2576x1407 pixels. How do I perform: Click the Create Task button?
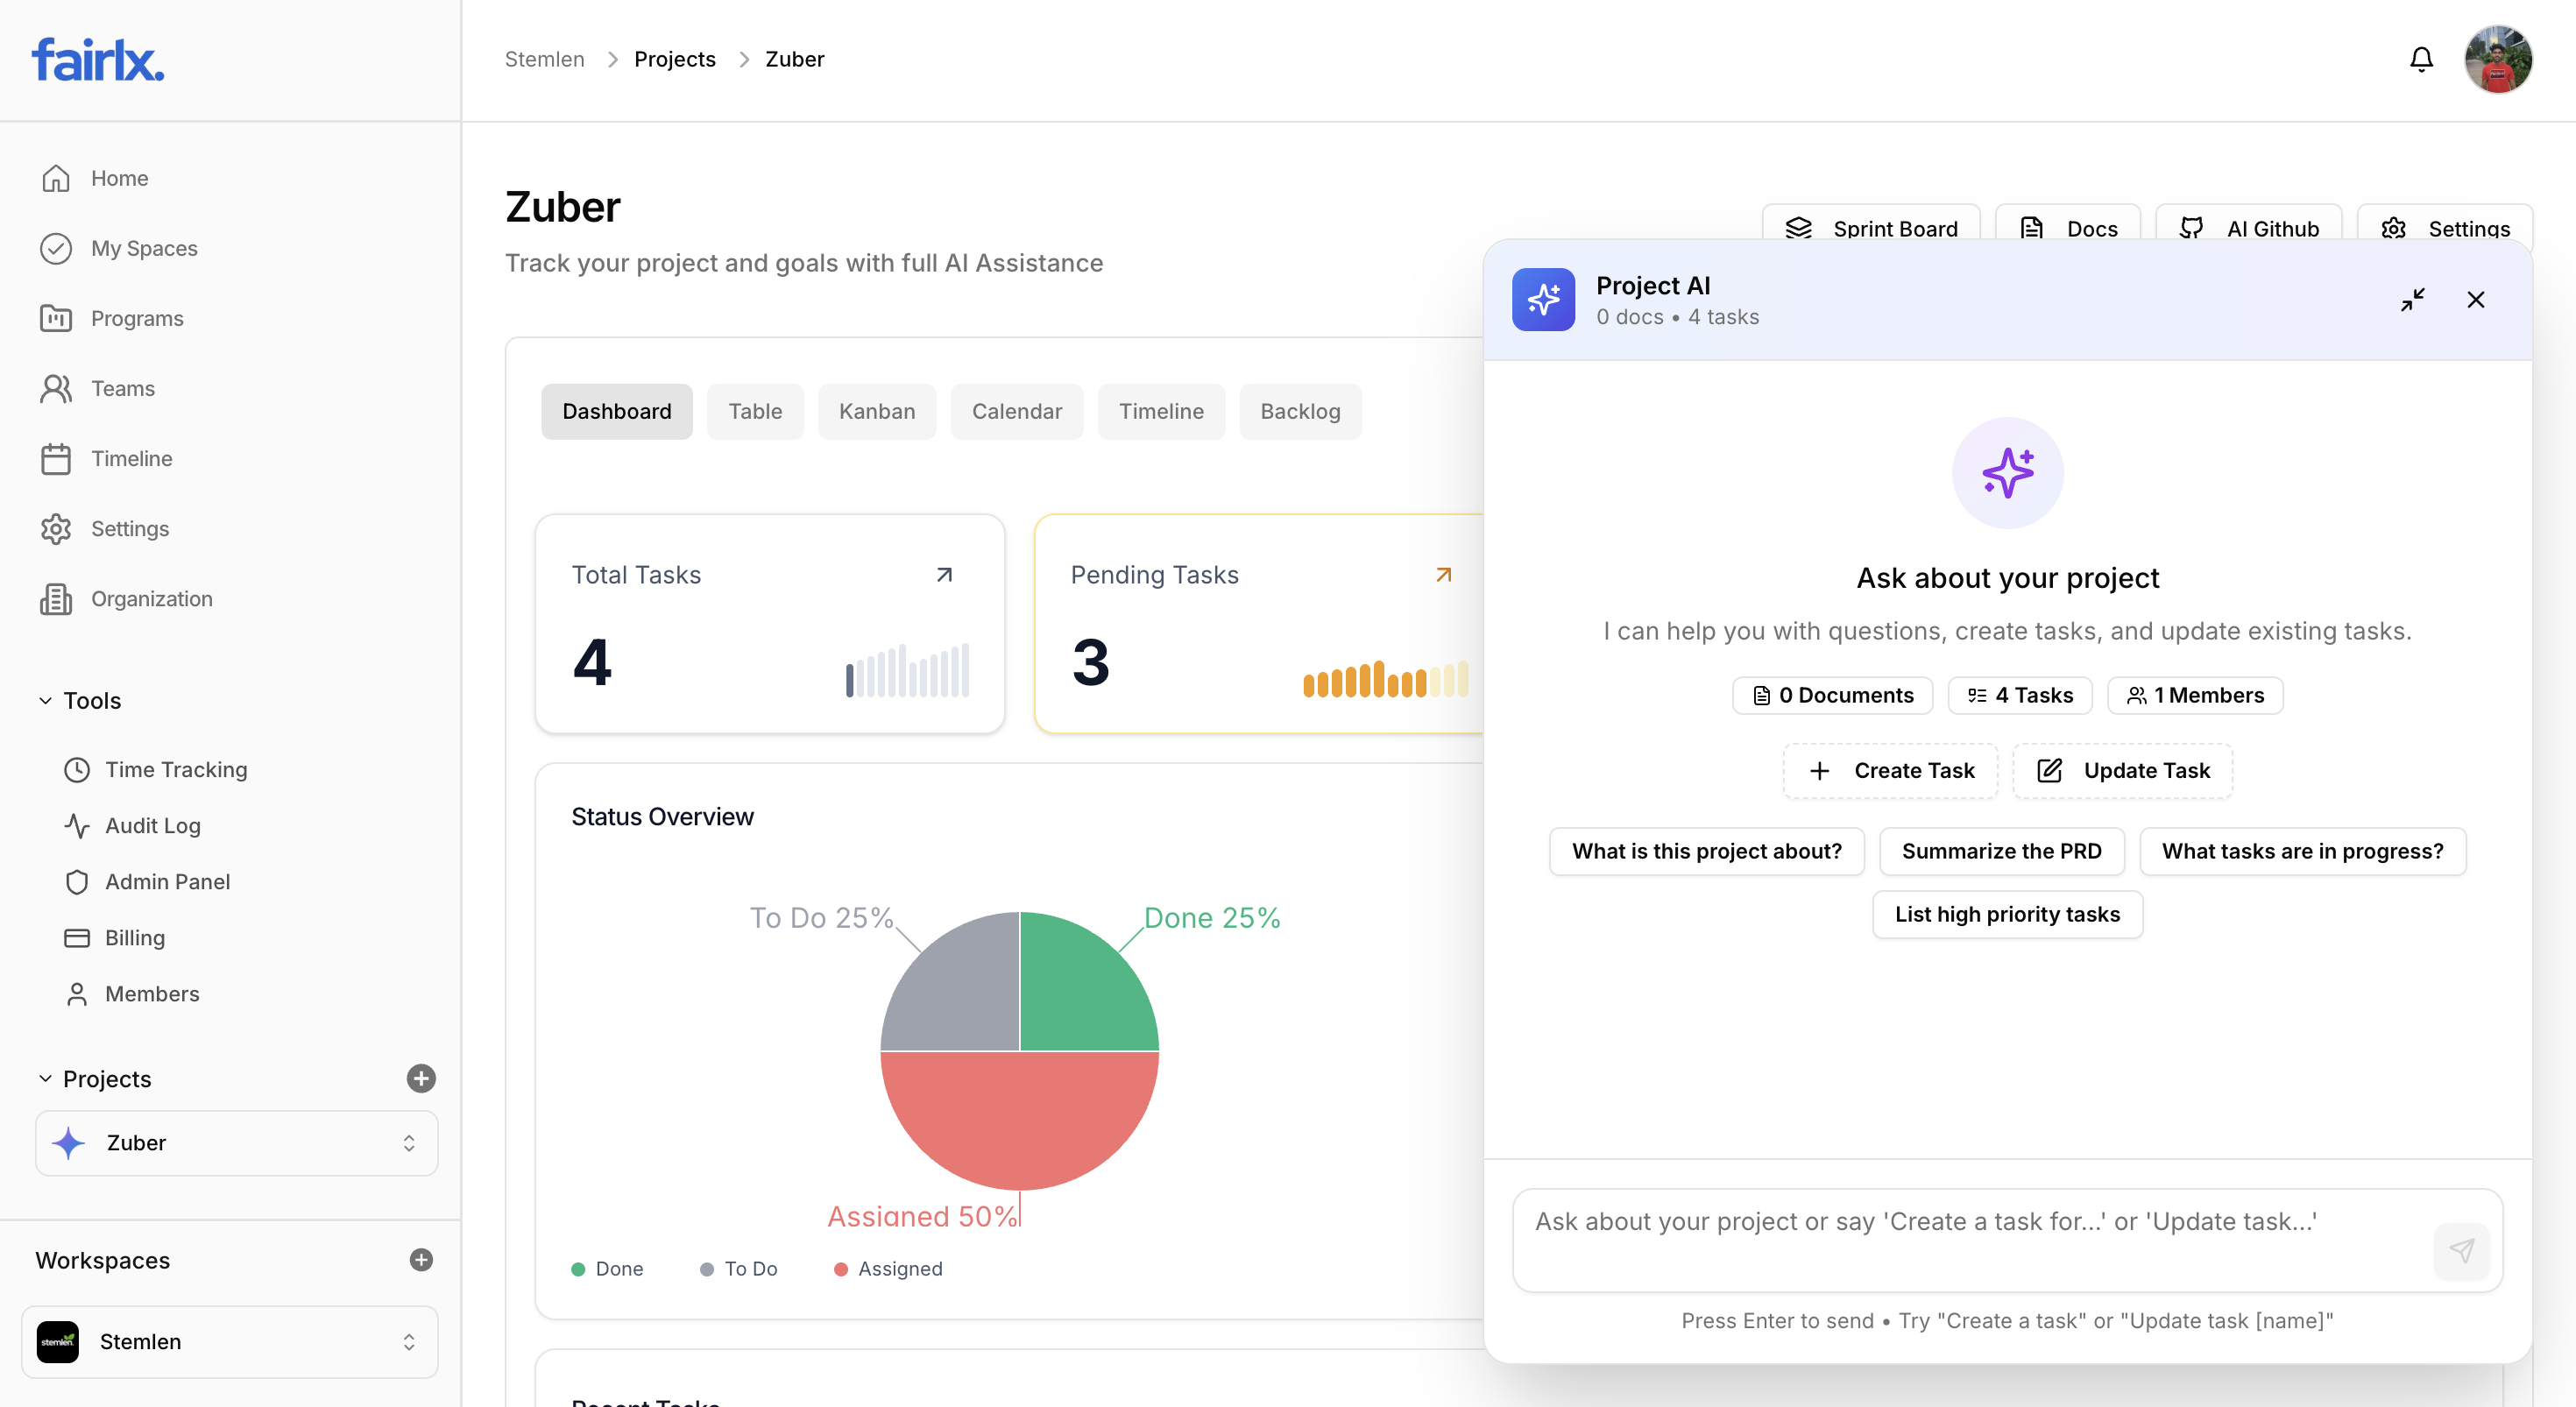[1890, 770]
